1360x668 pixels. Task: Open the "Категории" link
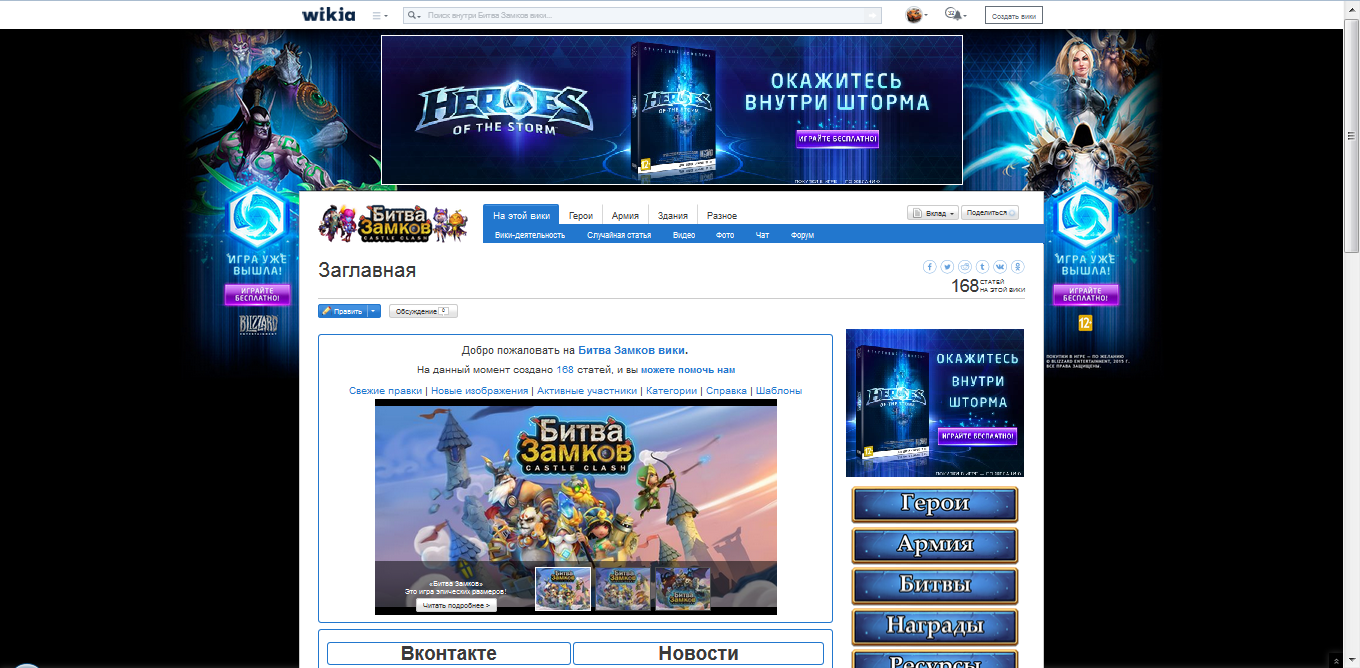pyautogui.click(x=672, y=391)
